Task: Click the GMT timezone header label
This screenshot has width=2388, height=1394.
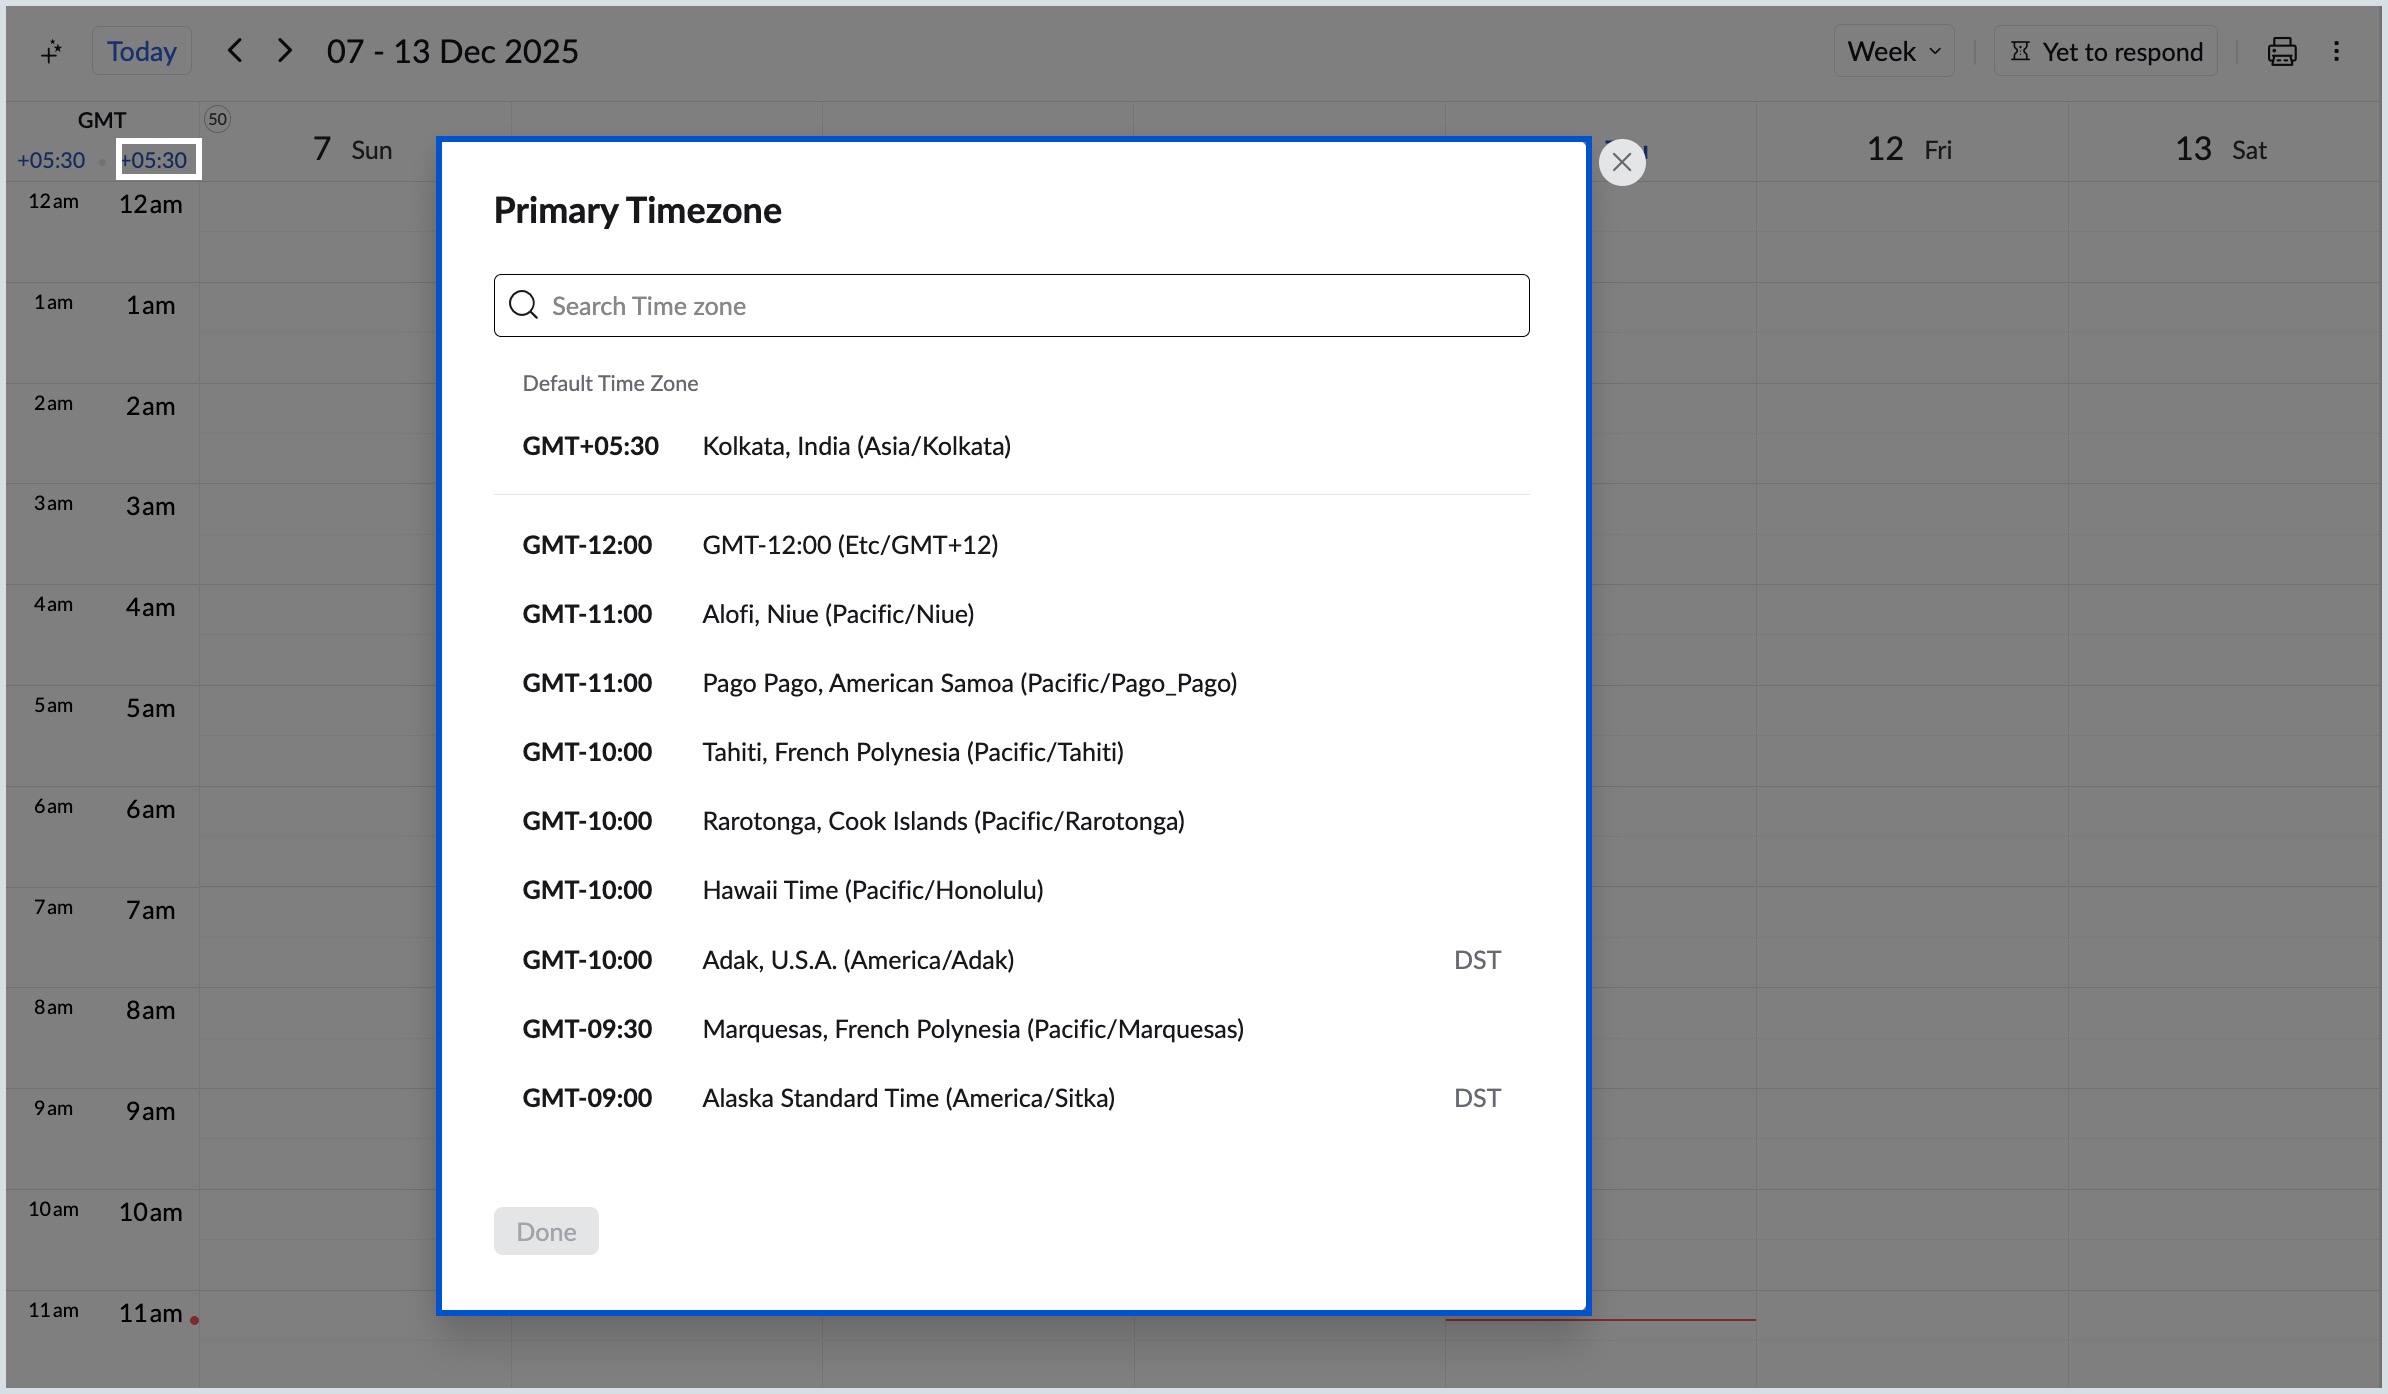Action: pyautogui.click(x=101, y=119)
